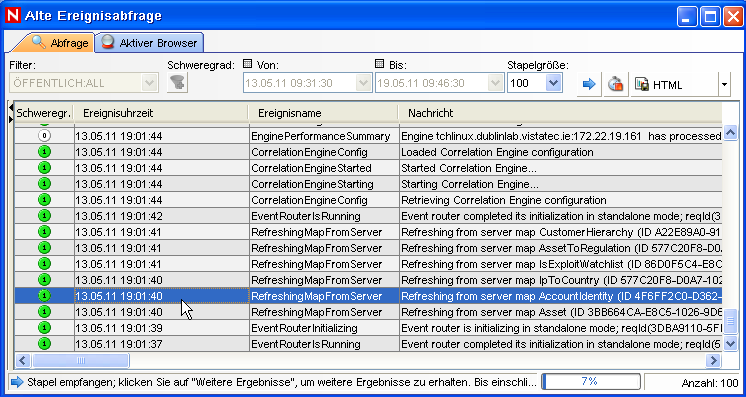Screen dimensions: 746x397
Task: Click the HTML export icon
Action: (642, 85)
